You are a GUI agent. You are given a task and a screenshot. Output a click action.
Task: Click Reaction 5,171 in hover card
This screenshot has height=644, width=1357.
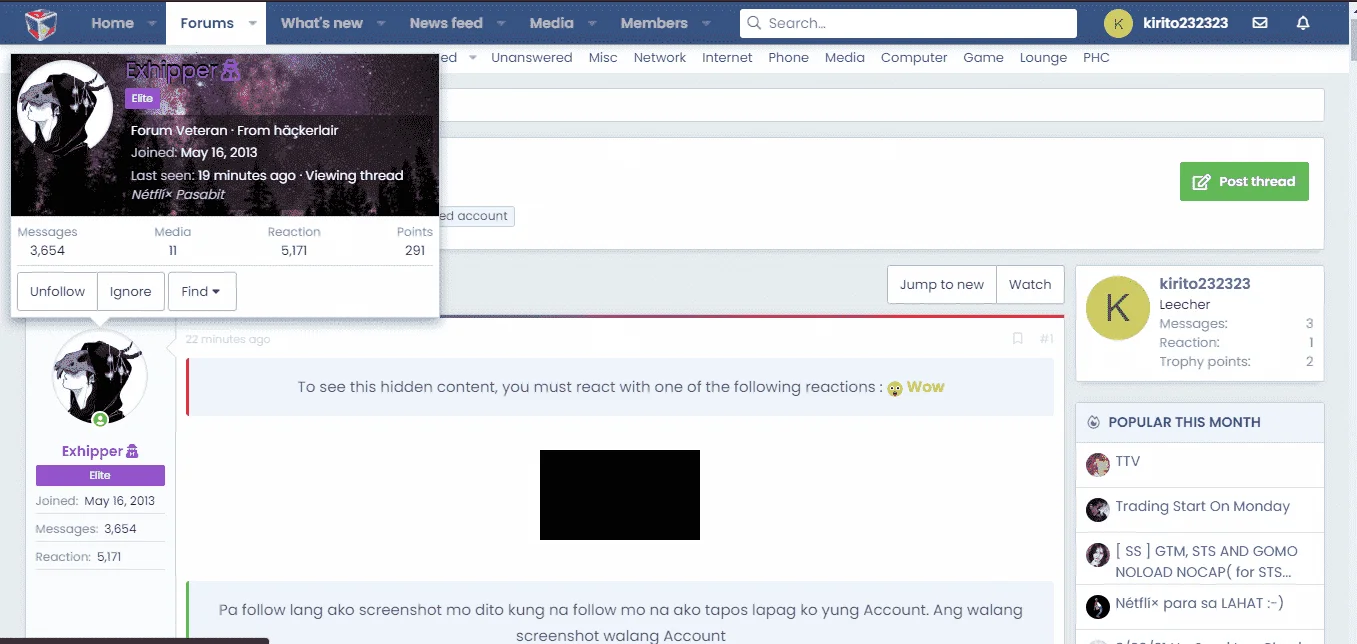[x=294, y=241]
